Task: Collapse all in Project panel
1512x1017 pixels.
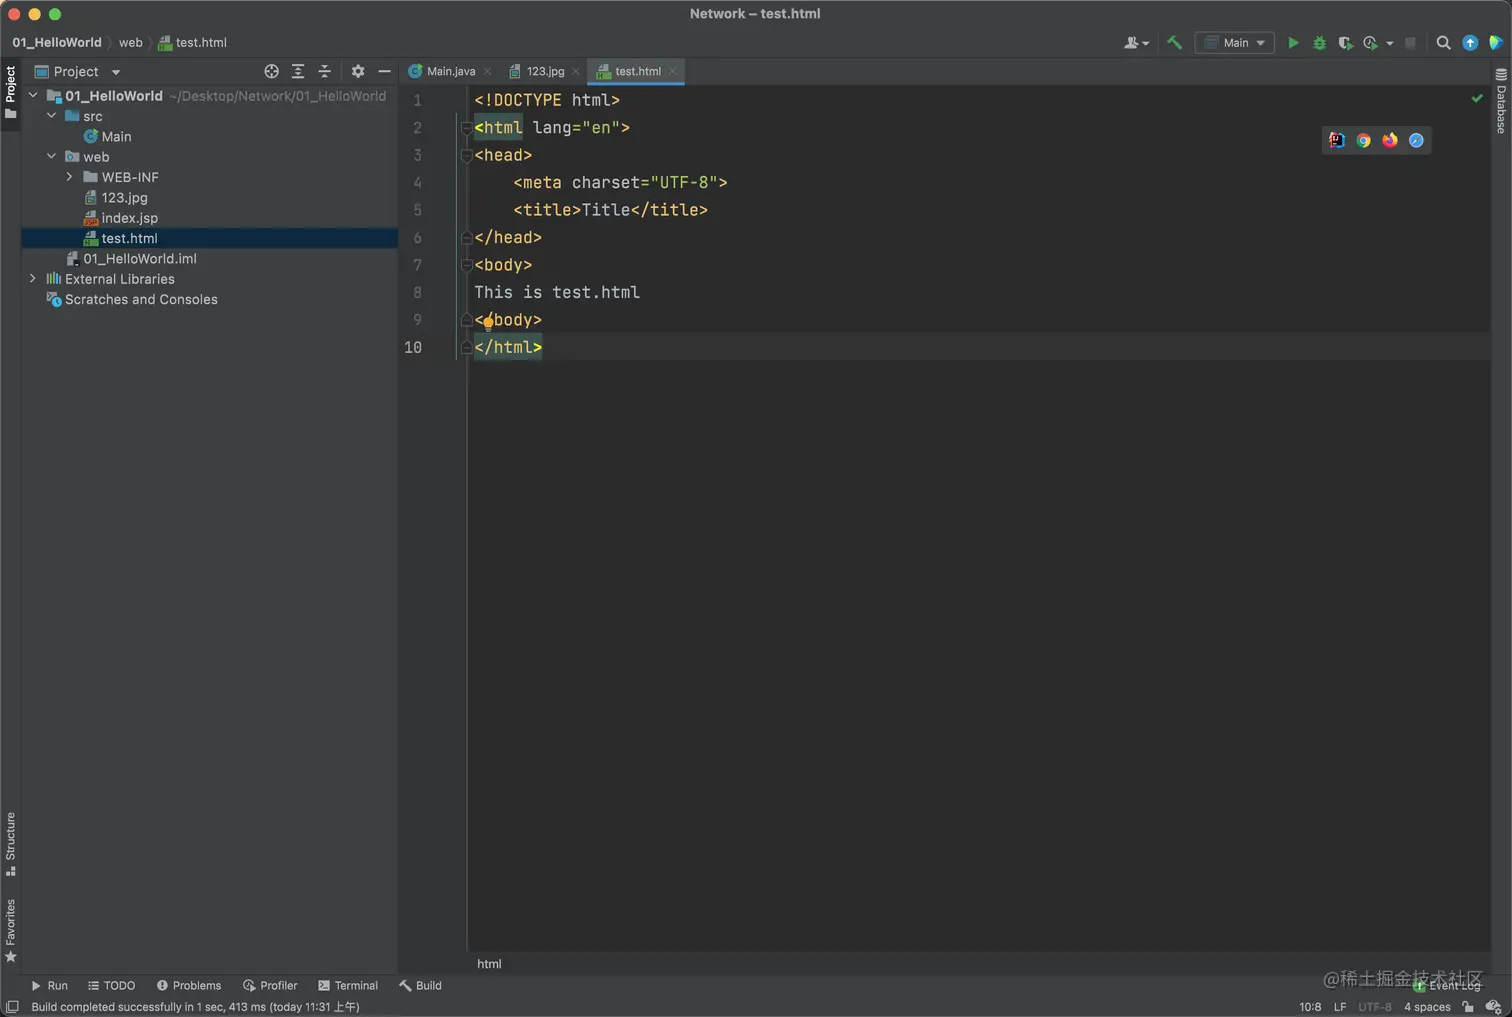Action: pos(324,72)
